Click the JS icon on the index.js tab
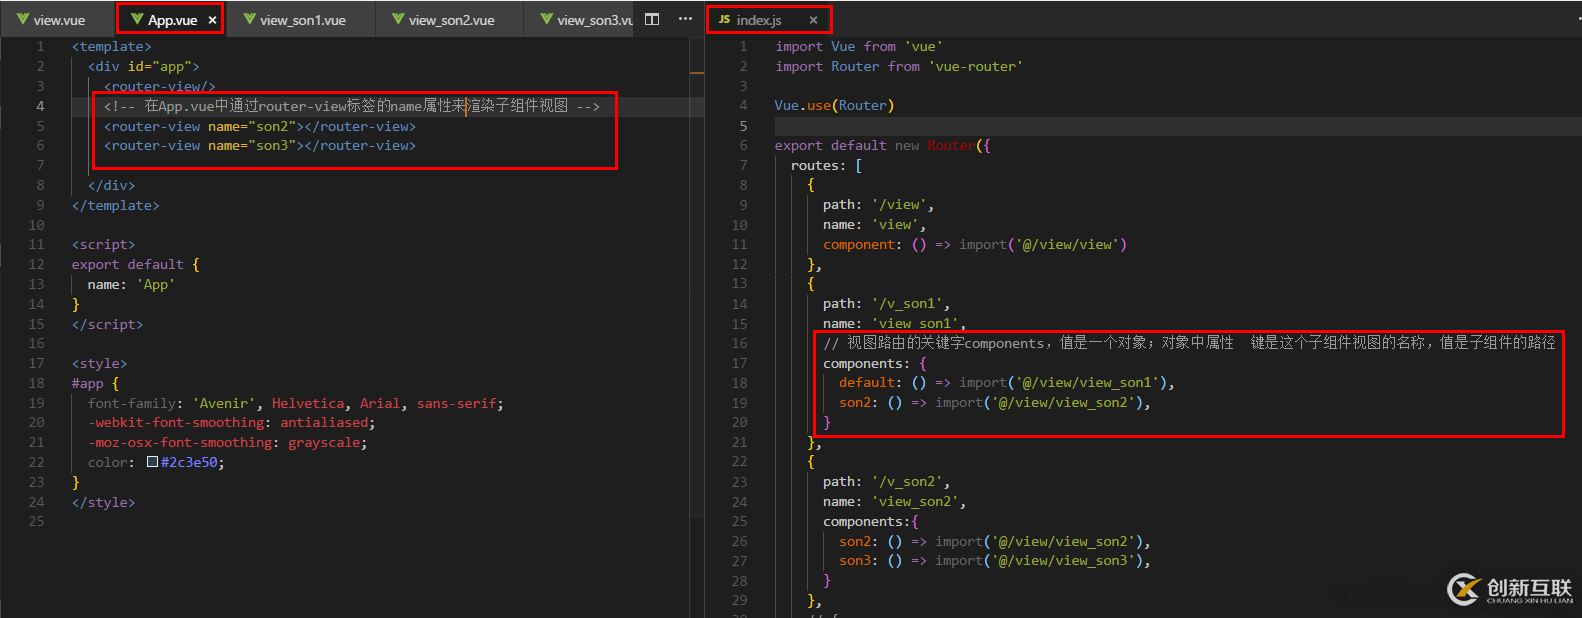This screenshot has width=1582, height=618. click(724, 19)
